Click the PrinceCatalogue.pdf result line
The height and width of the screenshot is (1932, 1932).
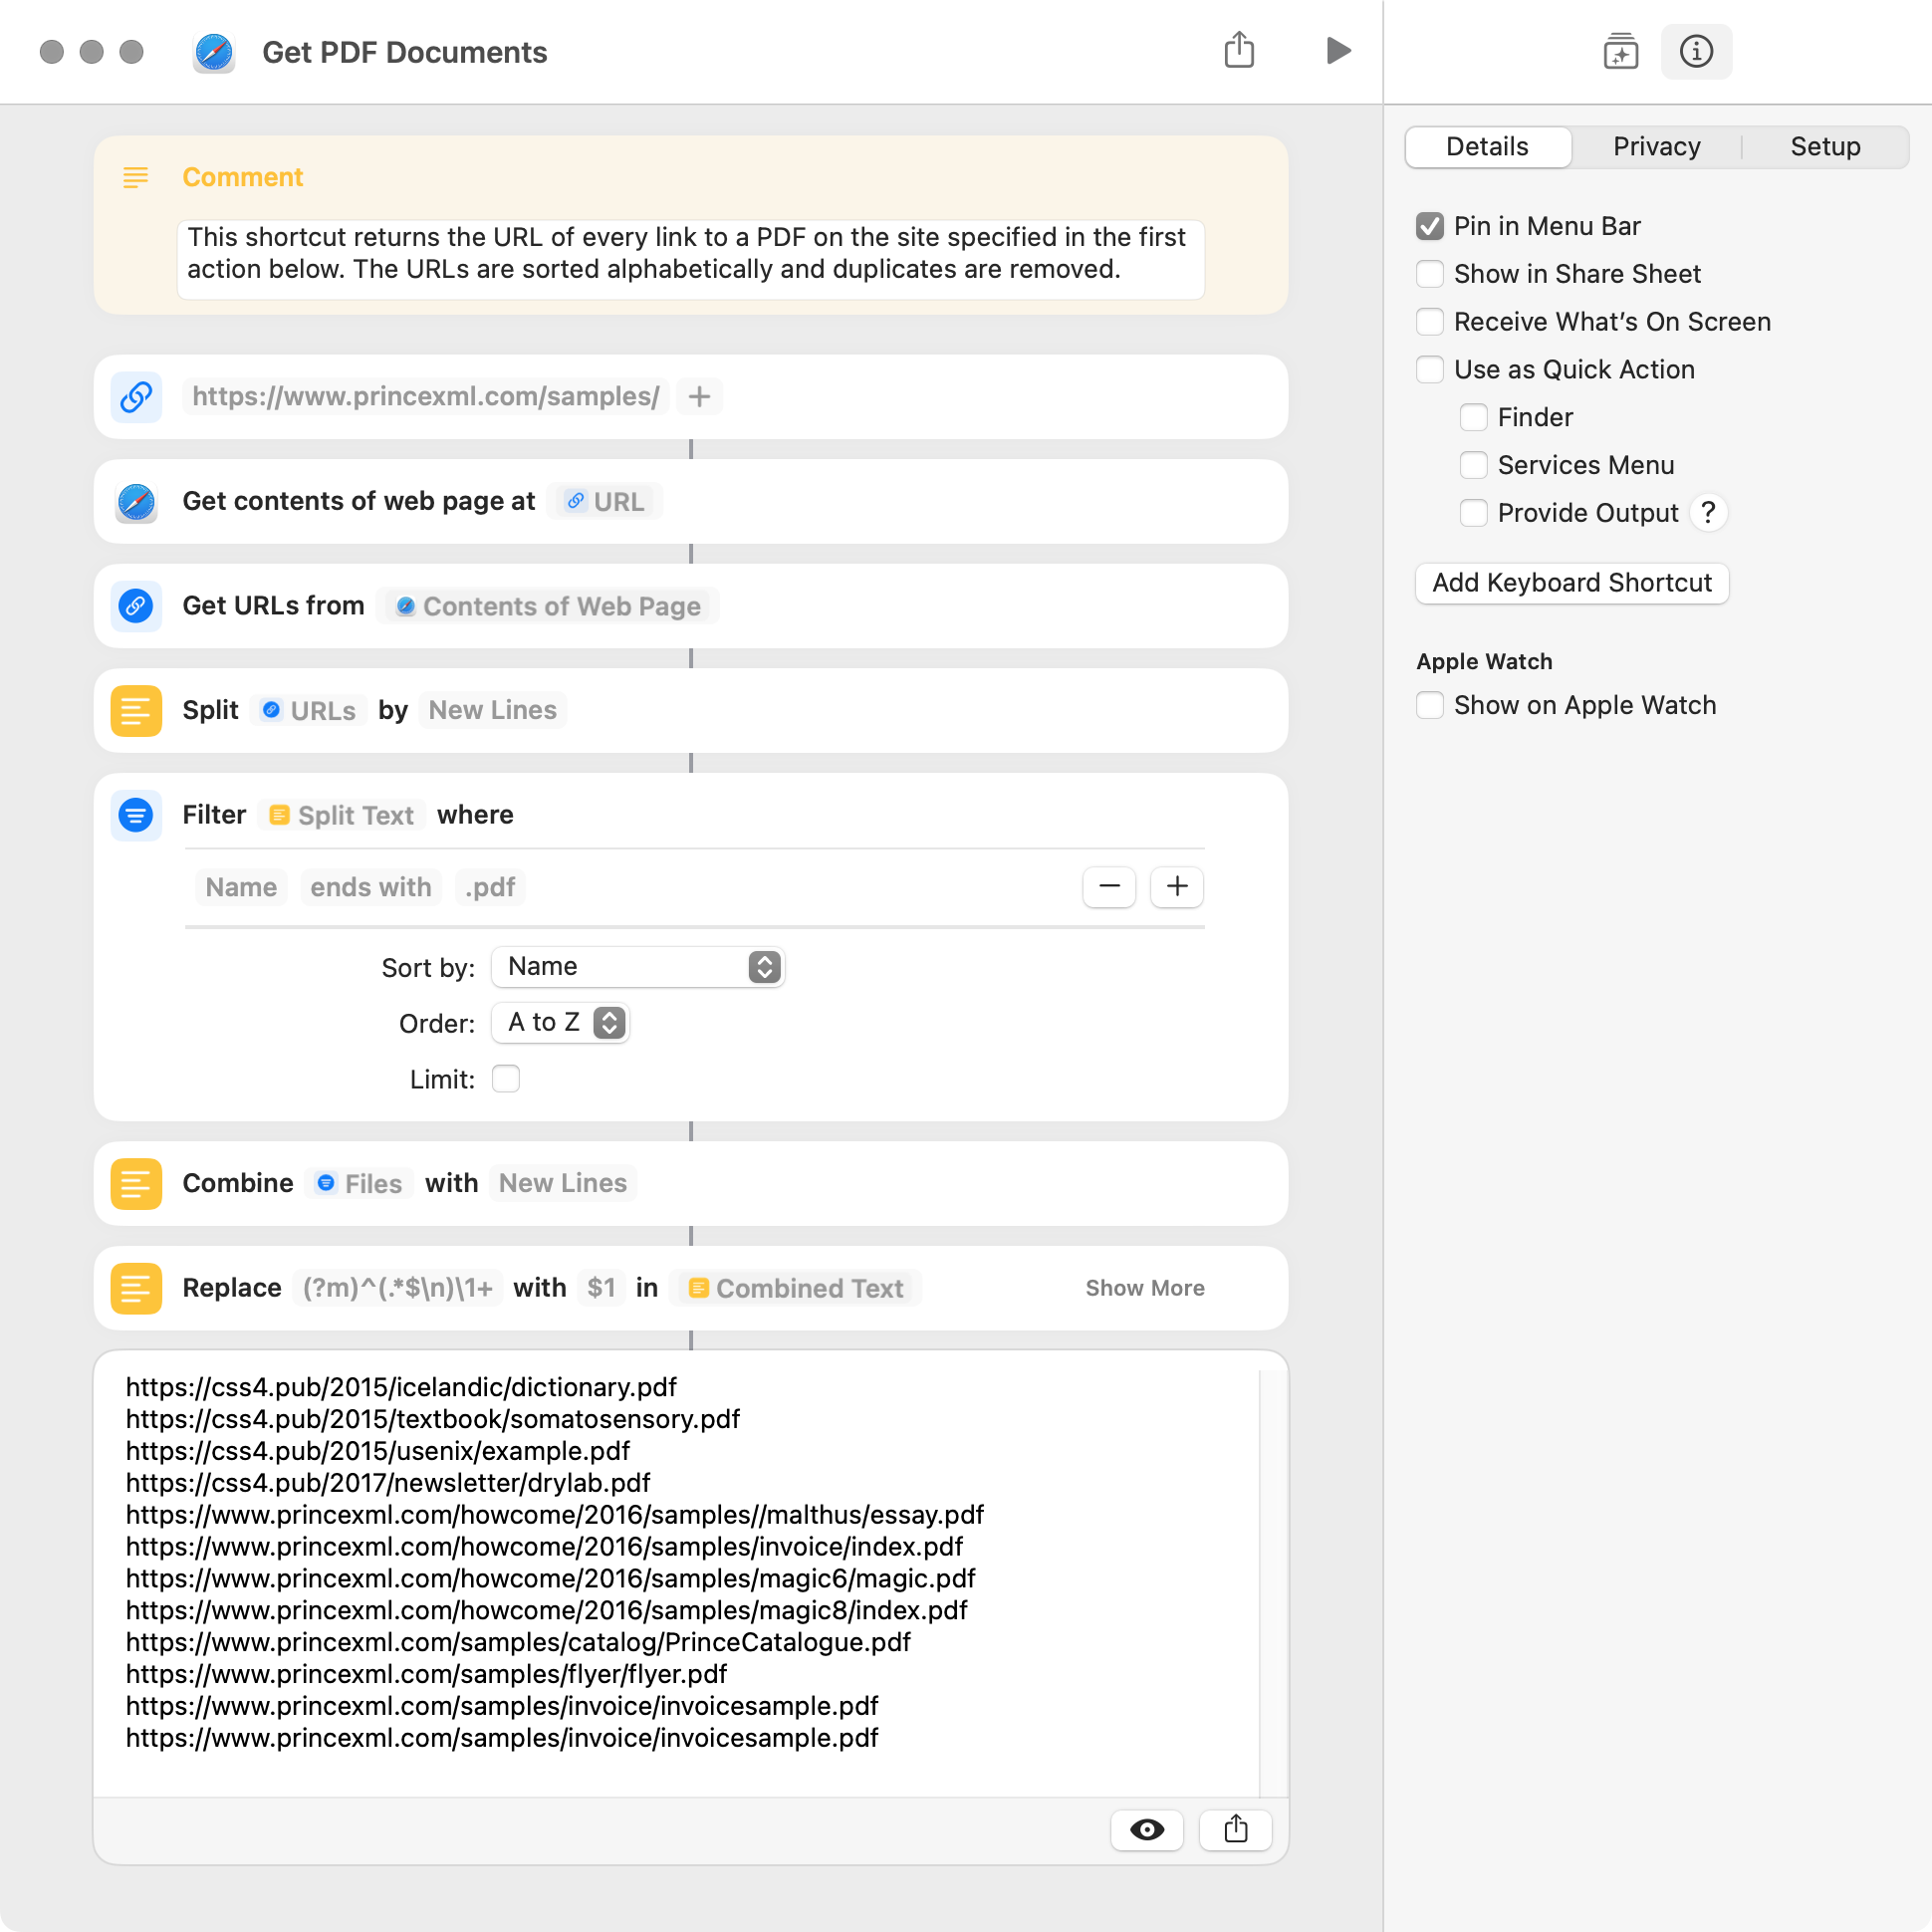[518, 1642]
